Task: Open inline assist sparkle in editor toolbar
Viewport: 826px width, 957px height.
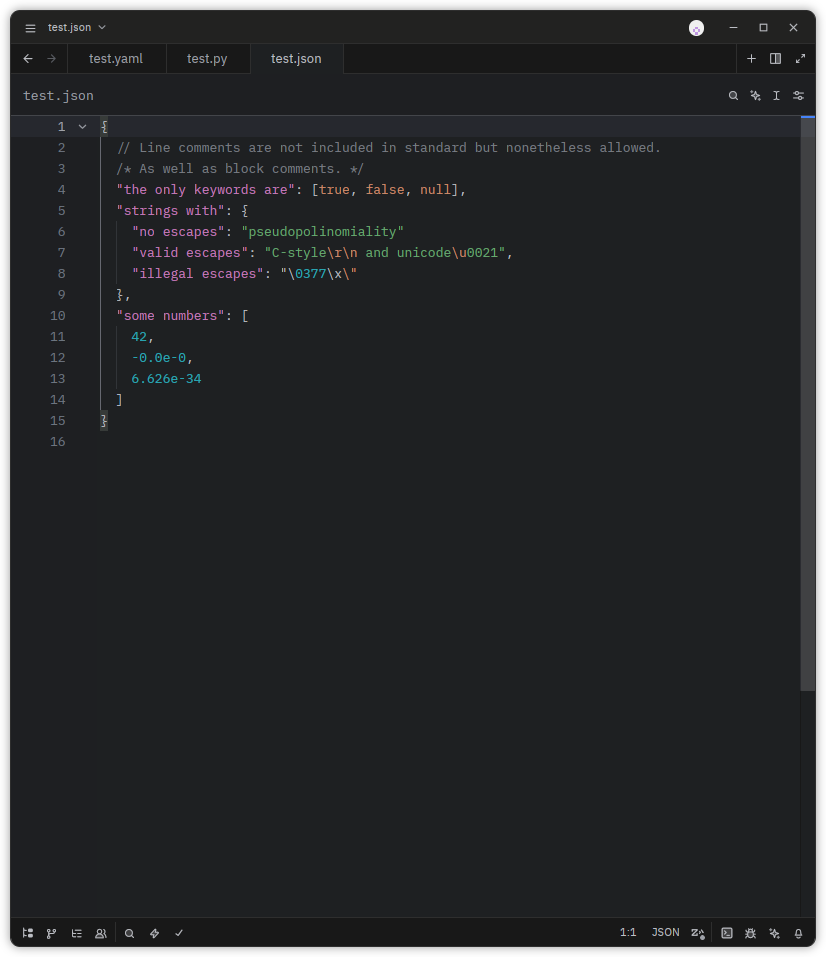Action: pyautogui.click(x=755, y=96)
